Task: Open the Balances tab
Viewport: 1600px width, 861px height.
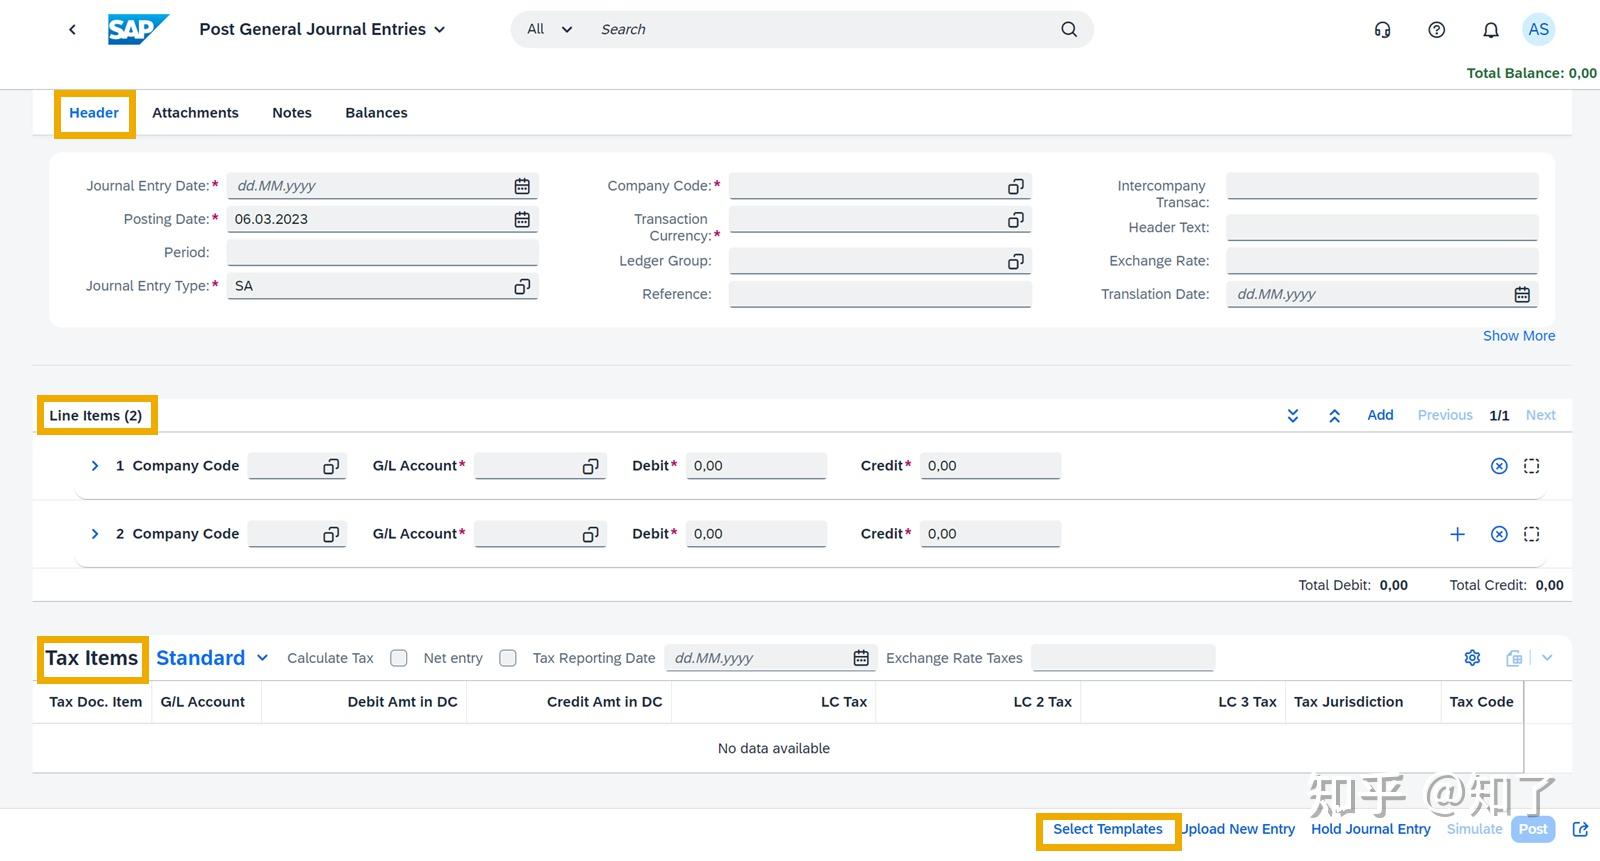Action: [376, 113]
